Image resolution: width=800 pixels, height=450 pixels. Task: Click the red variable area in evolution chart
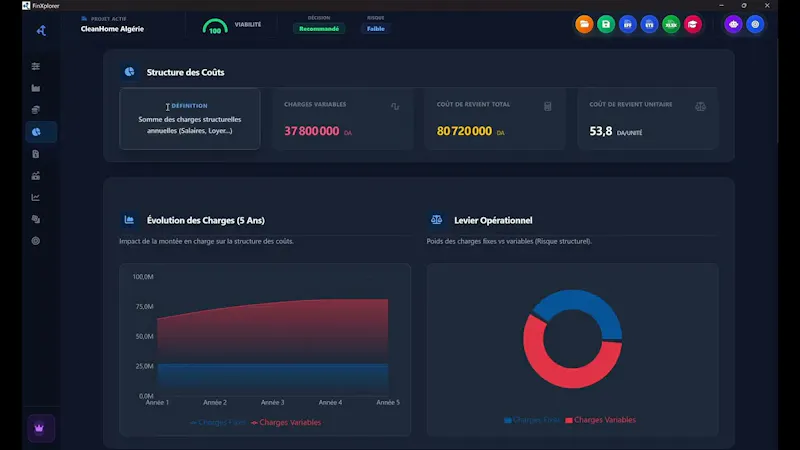pos(272,332)
